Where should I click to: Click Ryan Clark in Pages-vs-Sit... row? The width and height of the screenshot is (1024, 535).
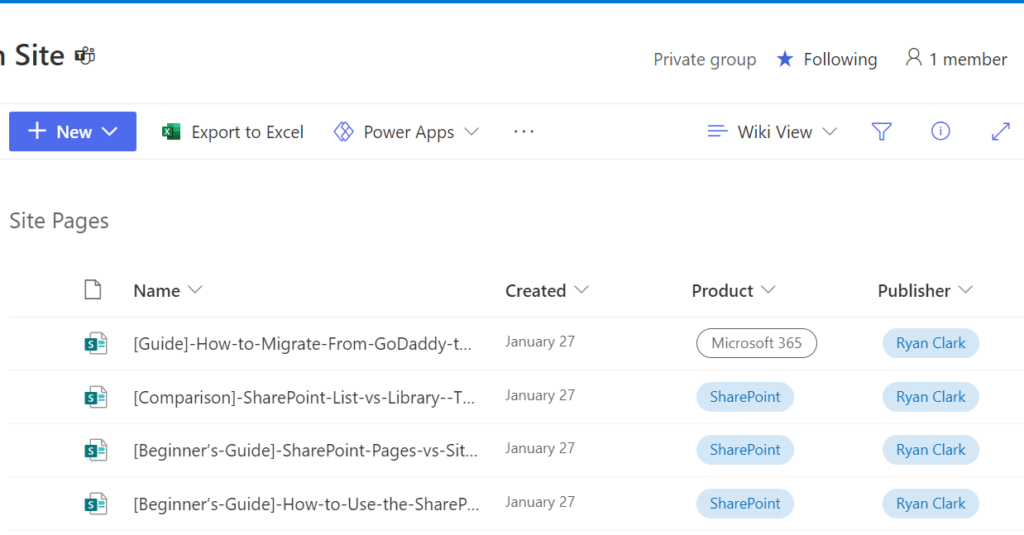pos(931,449)
